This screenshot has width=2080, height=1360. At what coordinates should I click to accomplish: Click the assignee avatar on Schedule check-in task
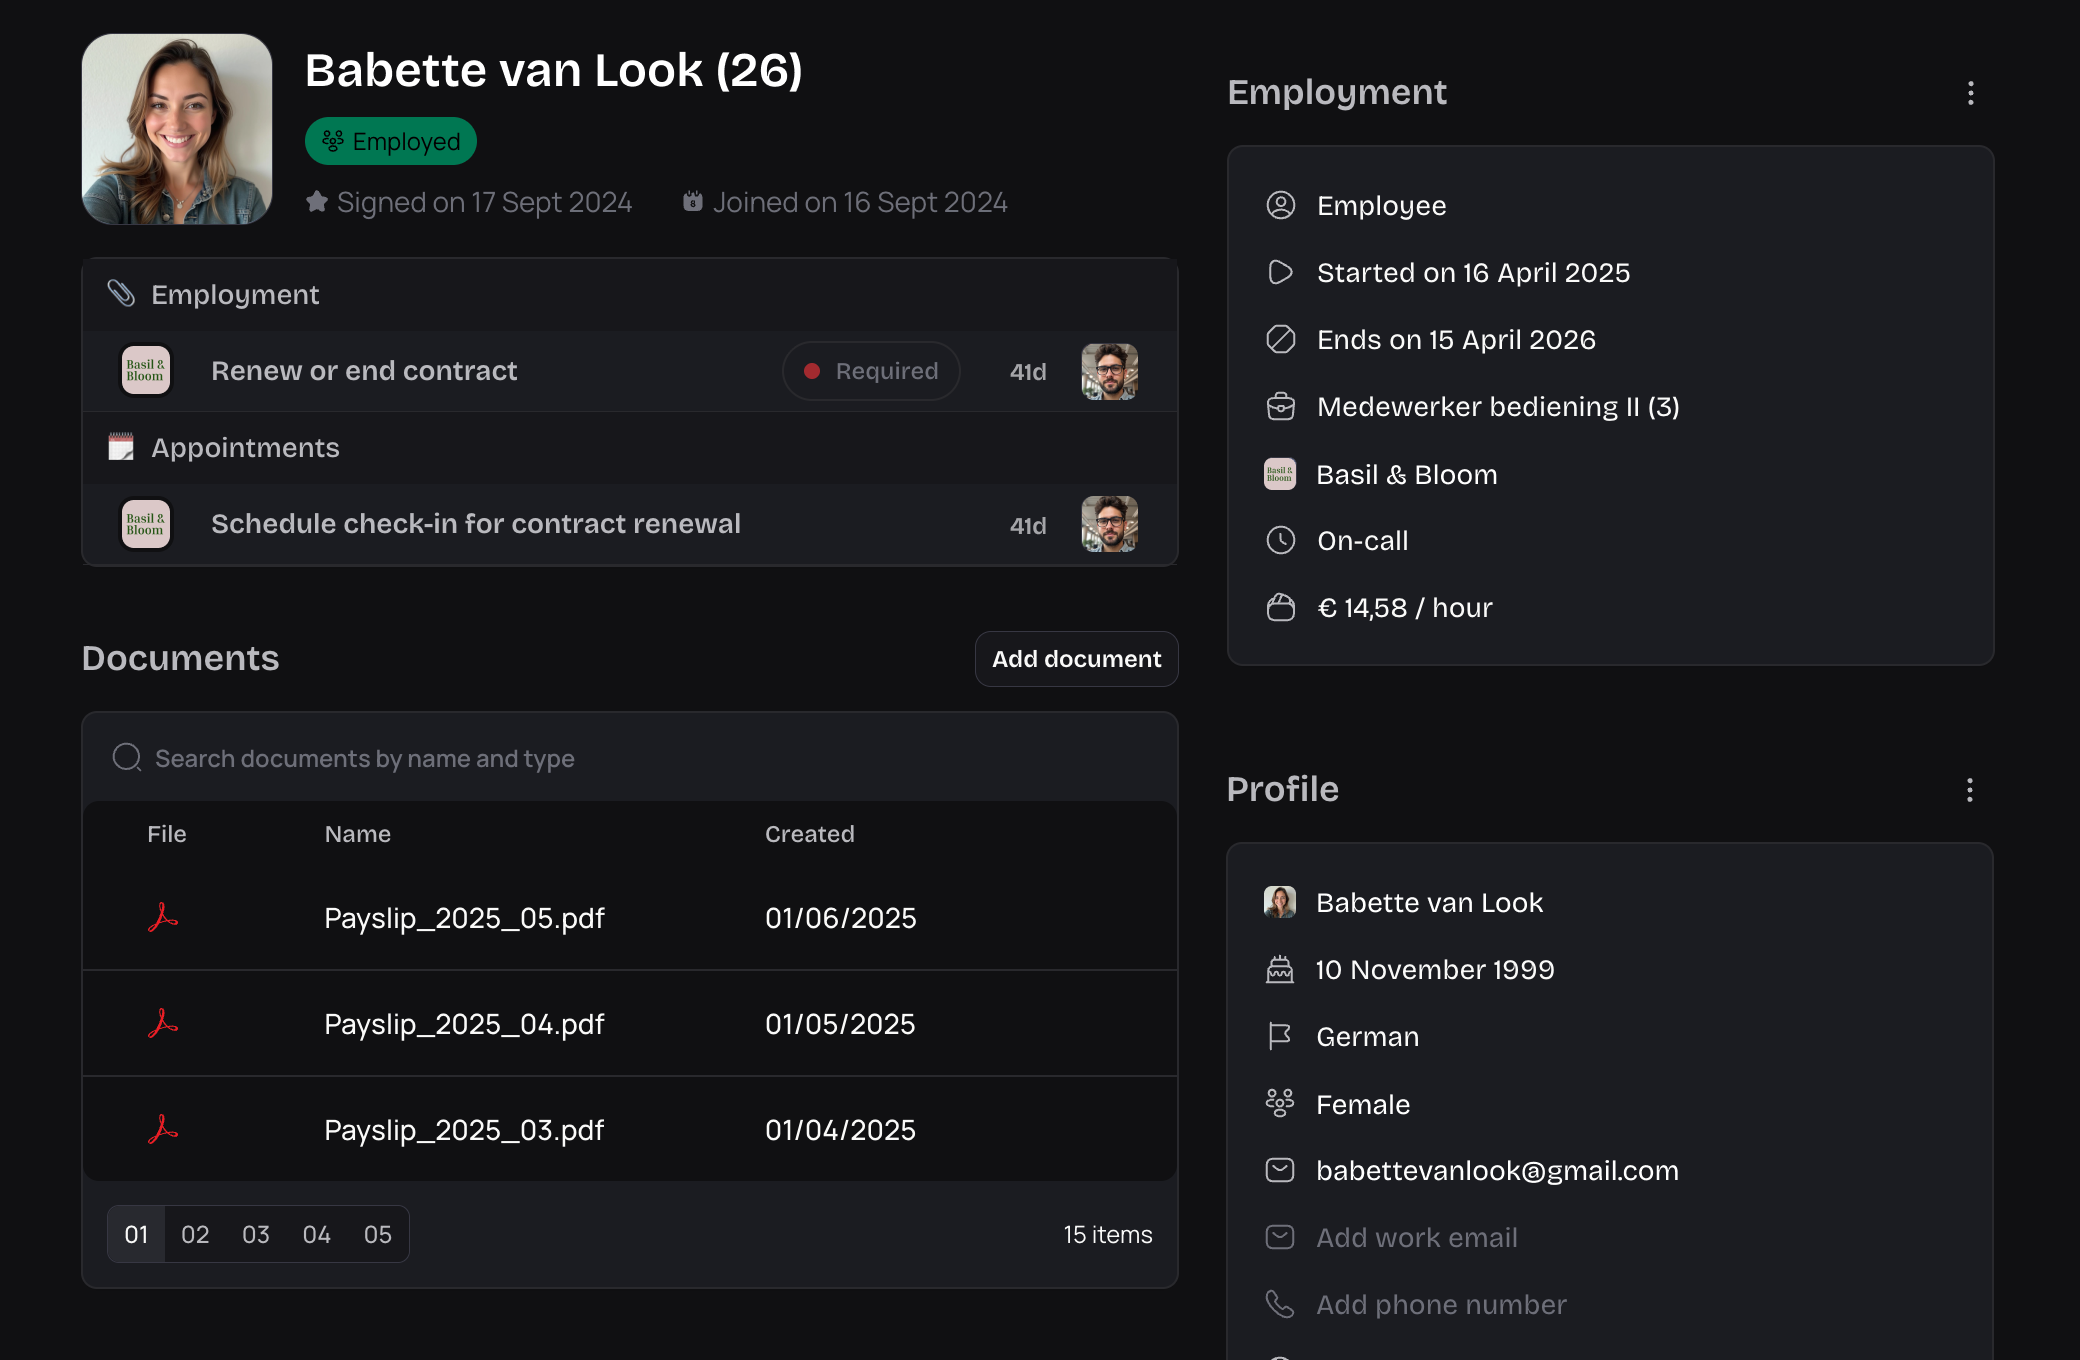pyautogui.click(x=1109, y=524)
